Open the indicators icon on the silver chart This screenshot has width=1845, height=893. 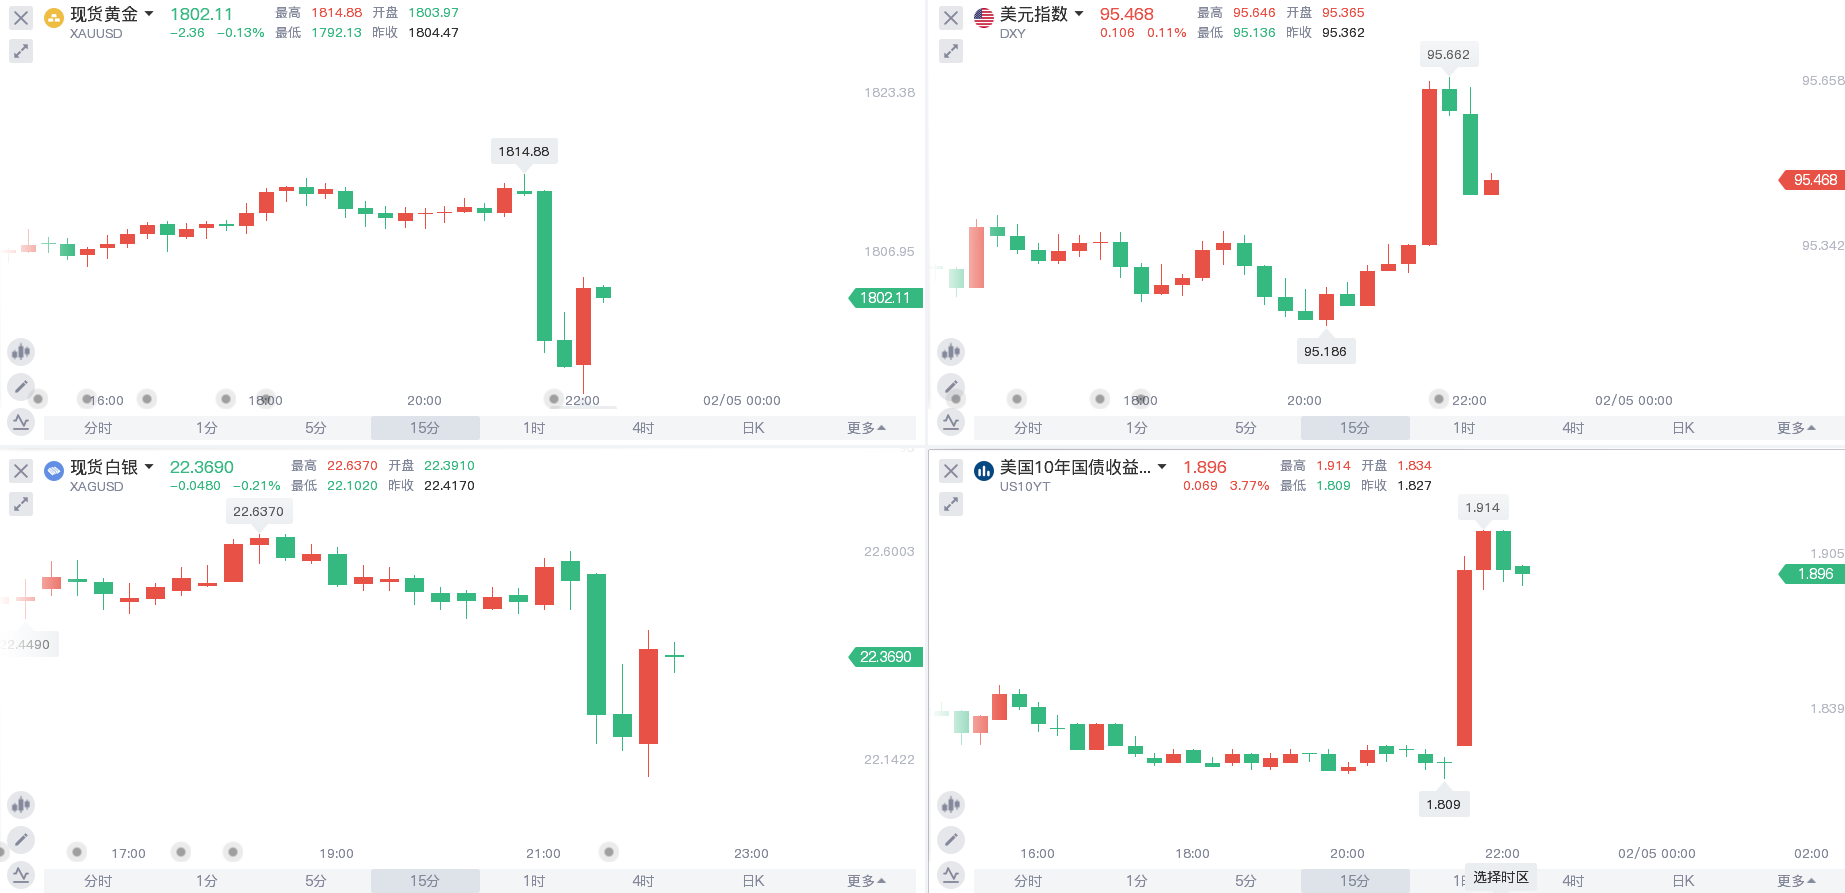21,804
